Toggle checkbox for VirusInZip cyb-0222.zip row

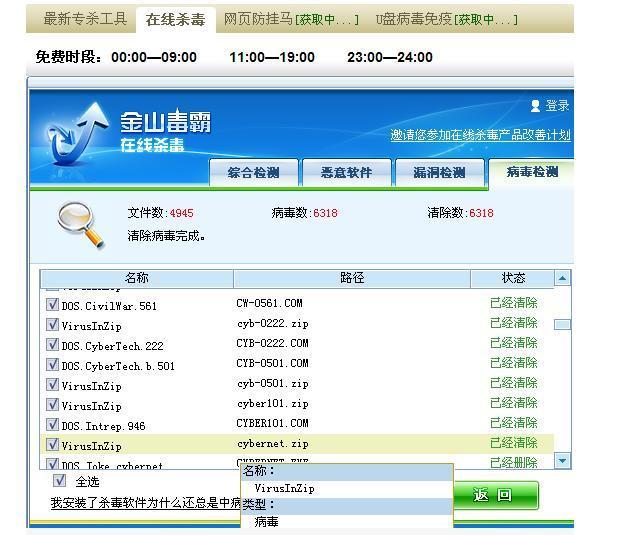pyautogui.click(x=52, y=324)
